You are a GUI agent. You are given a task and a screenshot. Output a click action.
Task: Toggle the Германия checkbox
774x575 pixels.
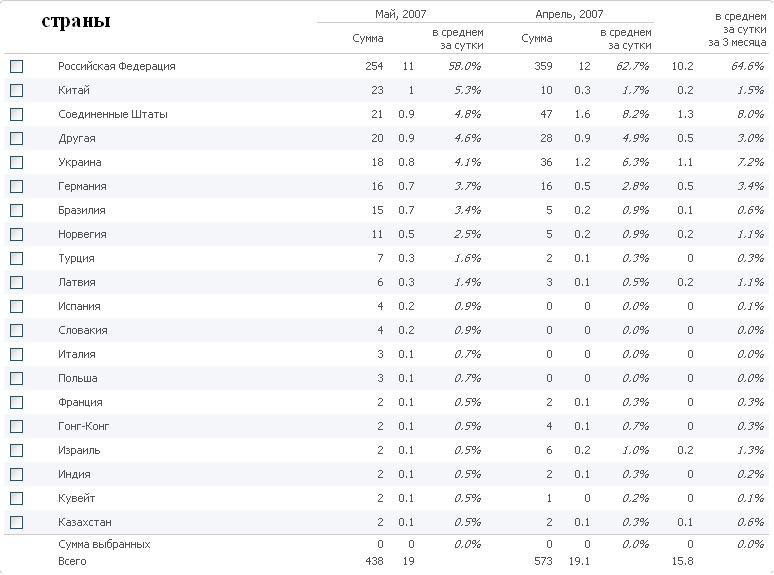[16, 187]
